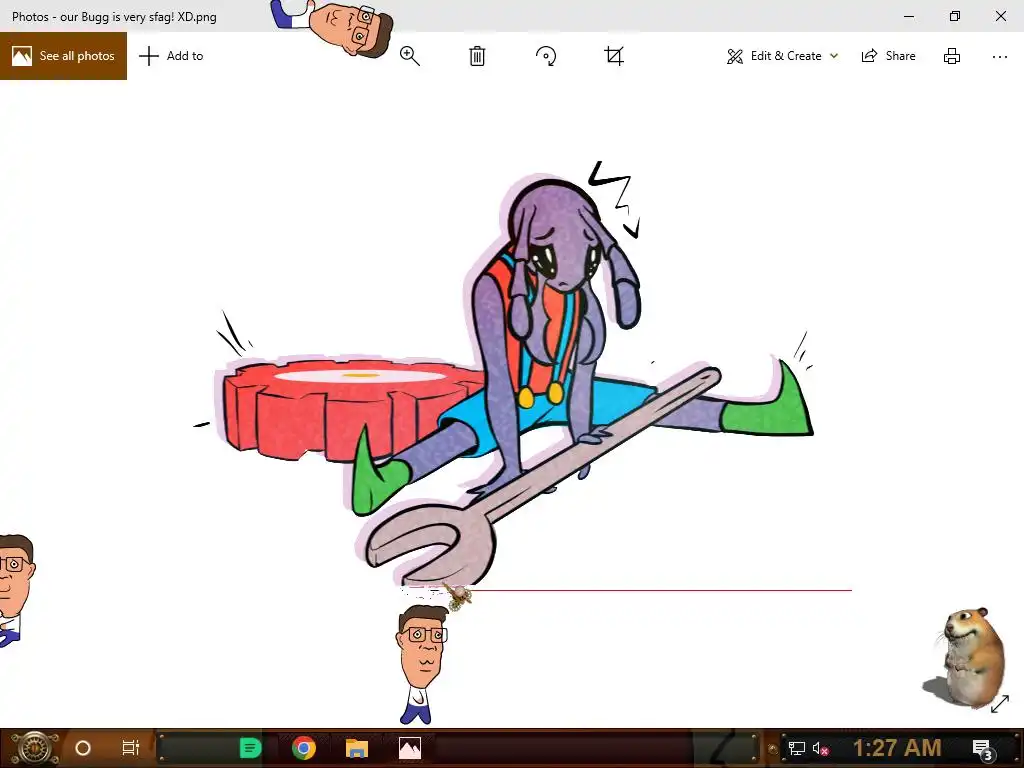The image size is (1024, 768).
Task: Share the current photo
Action: [x=888, y=56]
